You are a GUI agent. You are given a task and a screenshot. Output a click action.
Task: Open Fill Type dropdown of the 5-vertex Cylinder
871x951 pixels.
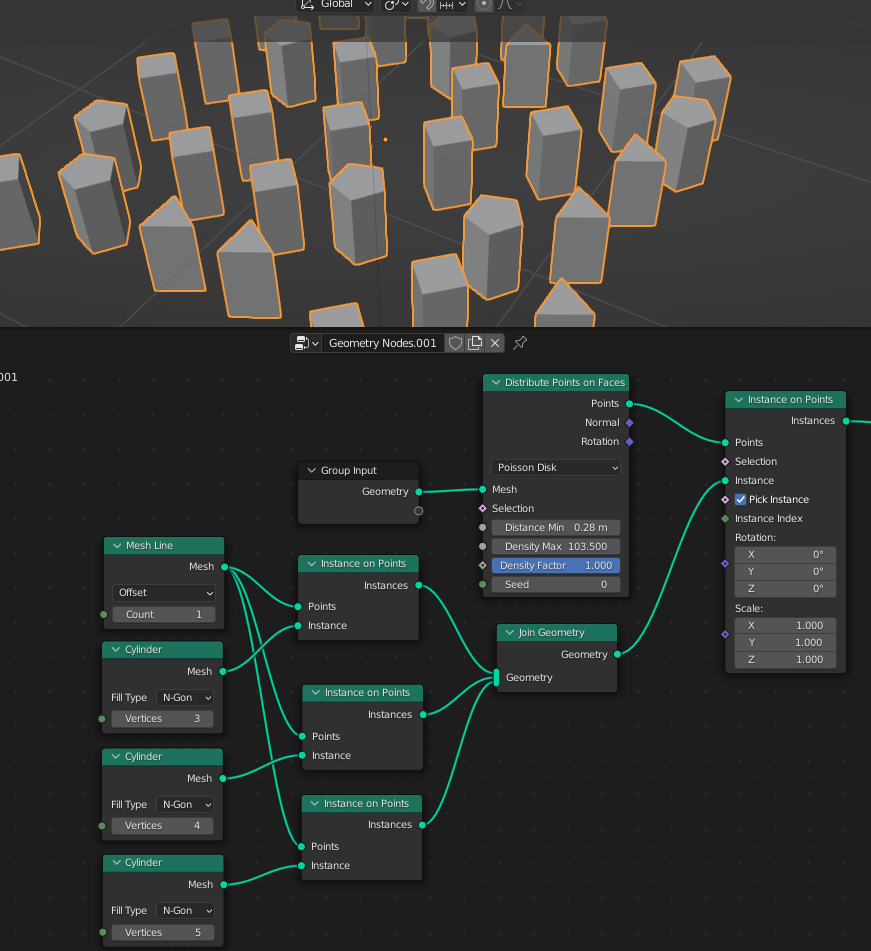(184, 910)
